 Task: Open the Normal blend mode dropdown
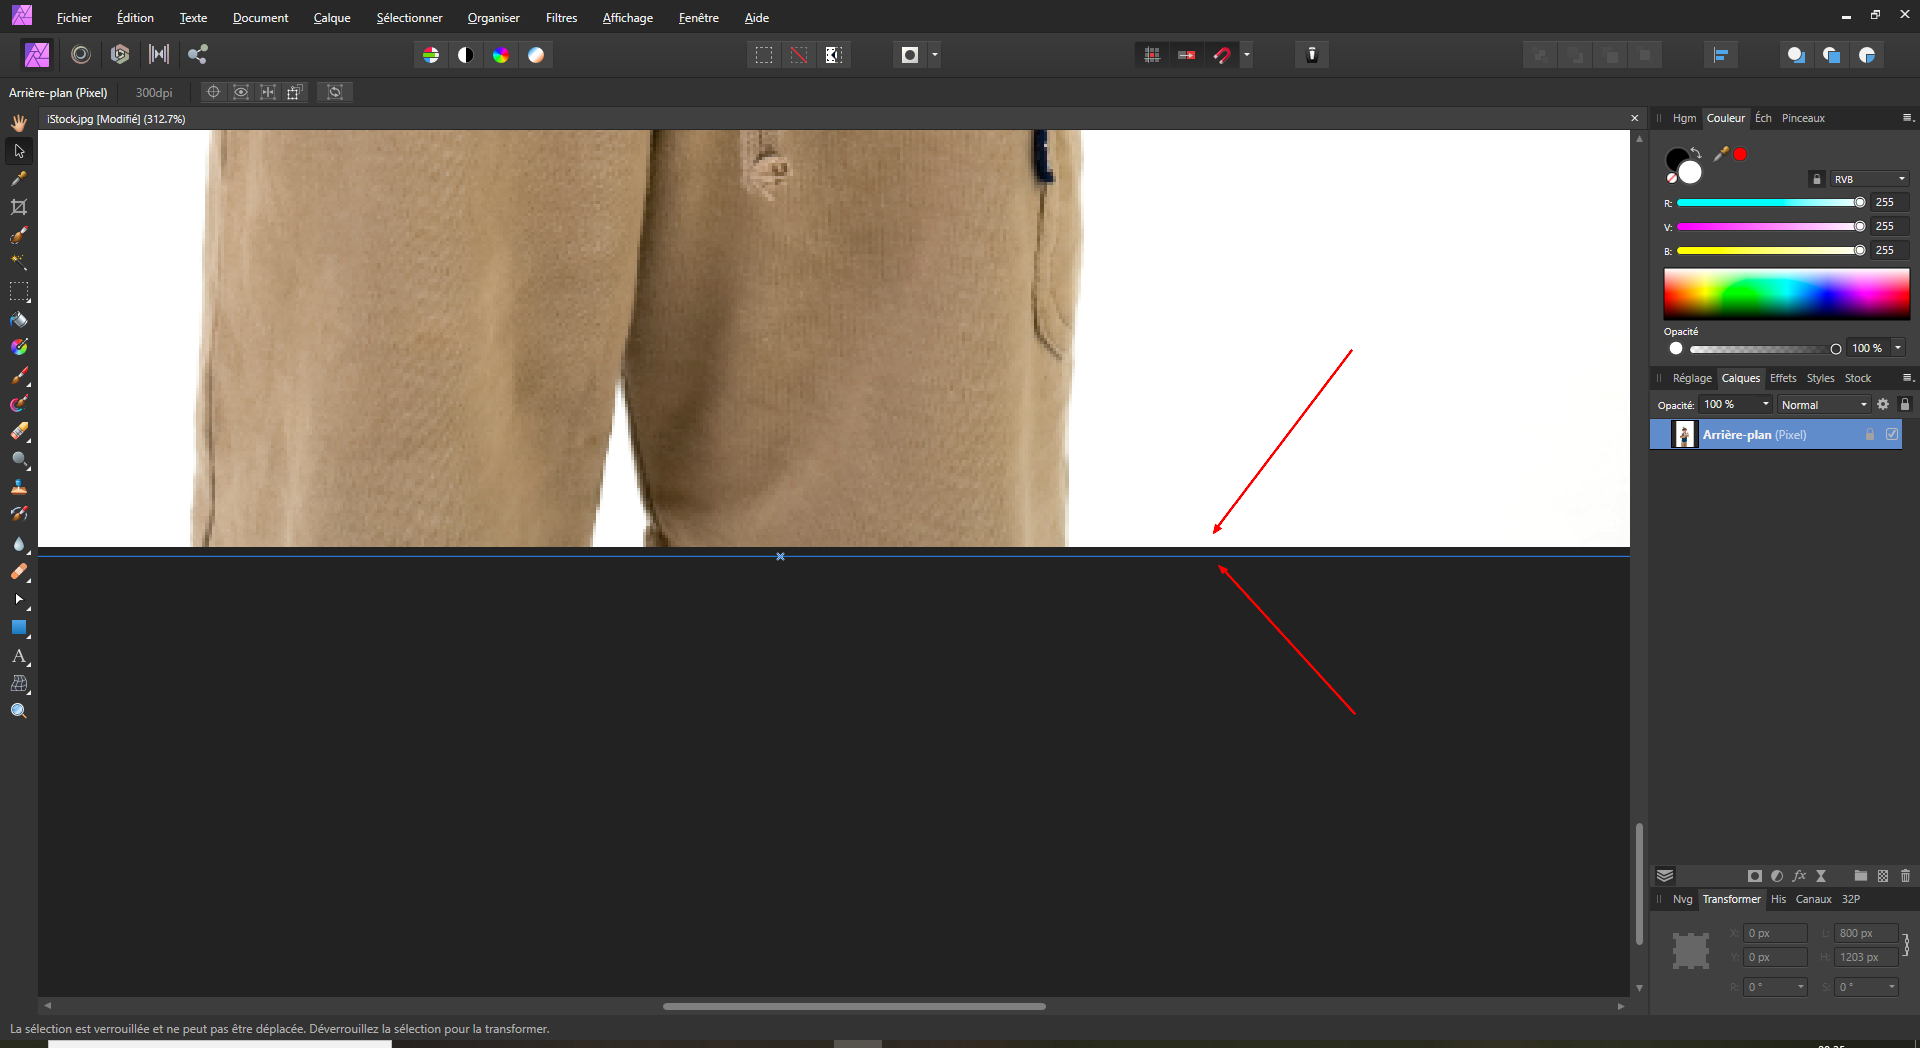[1824, 405]
